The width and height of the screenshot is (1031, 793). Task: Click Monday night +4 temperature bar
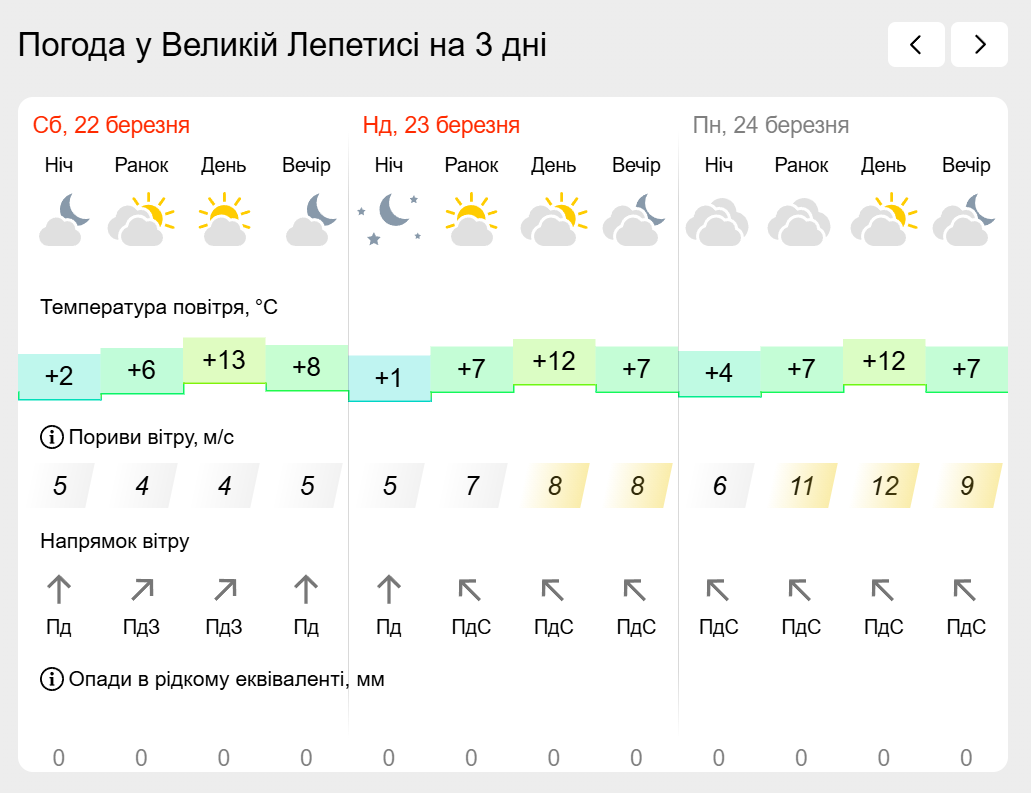pyautogui.click(x=719, y=373)
